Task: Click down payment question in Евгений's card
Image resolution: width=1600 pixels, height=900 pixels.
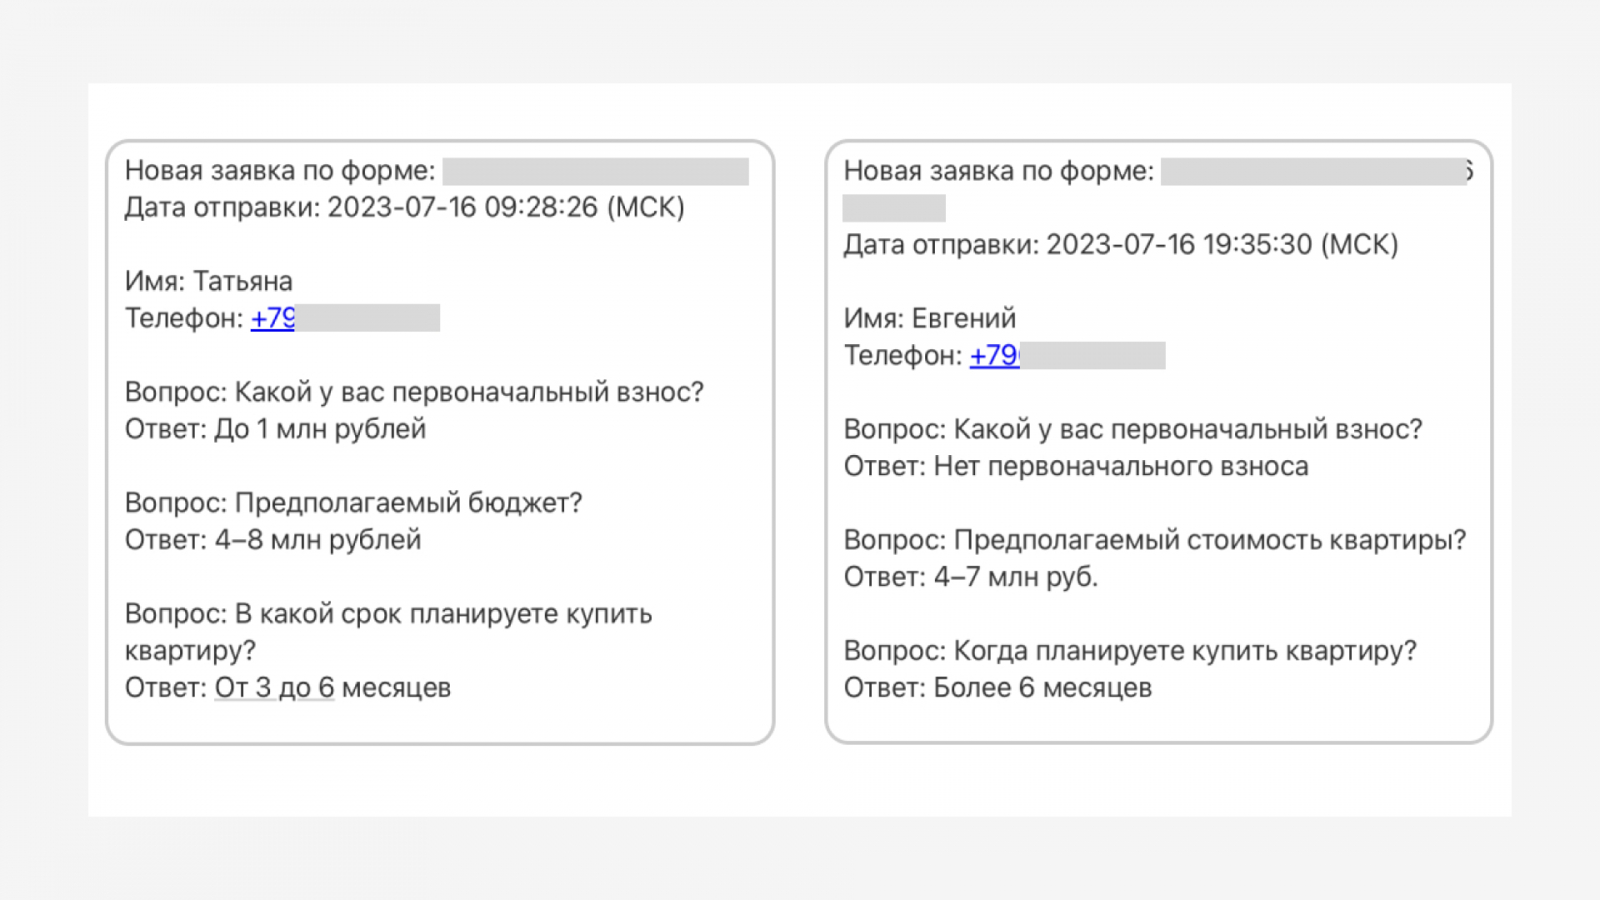Action: pos(1187,429)
